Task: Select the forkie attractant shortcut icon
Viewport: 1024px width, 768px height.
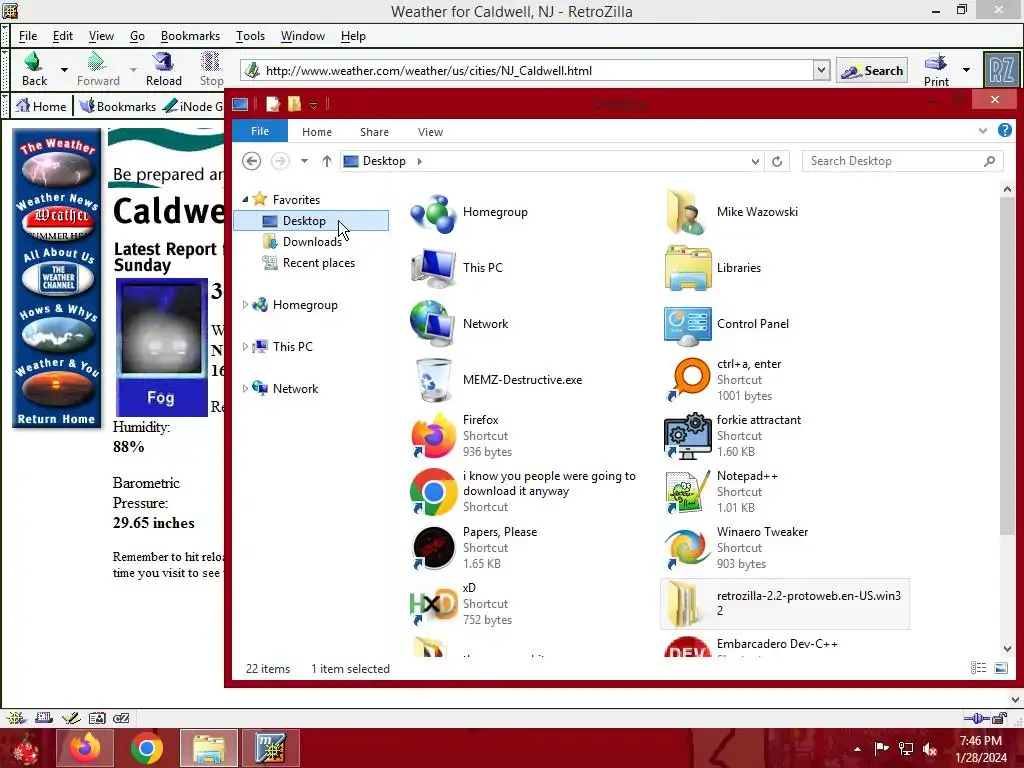Action: [687, 436]
